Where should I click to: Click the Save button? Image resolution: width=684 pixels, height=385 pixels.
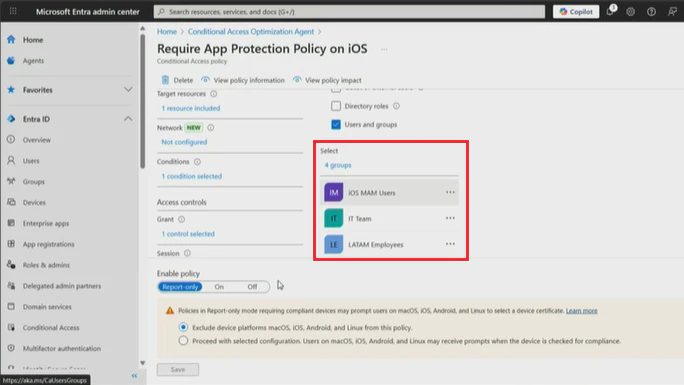click(x=178, y=369)
